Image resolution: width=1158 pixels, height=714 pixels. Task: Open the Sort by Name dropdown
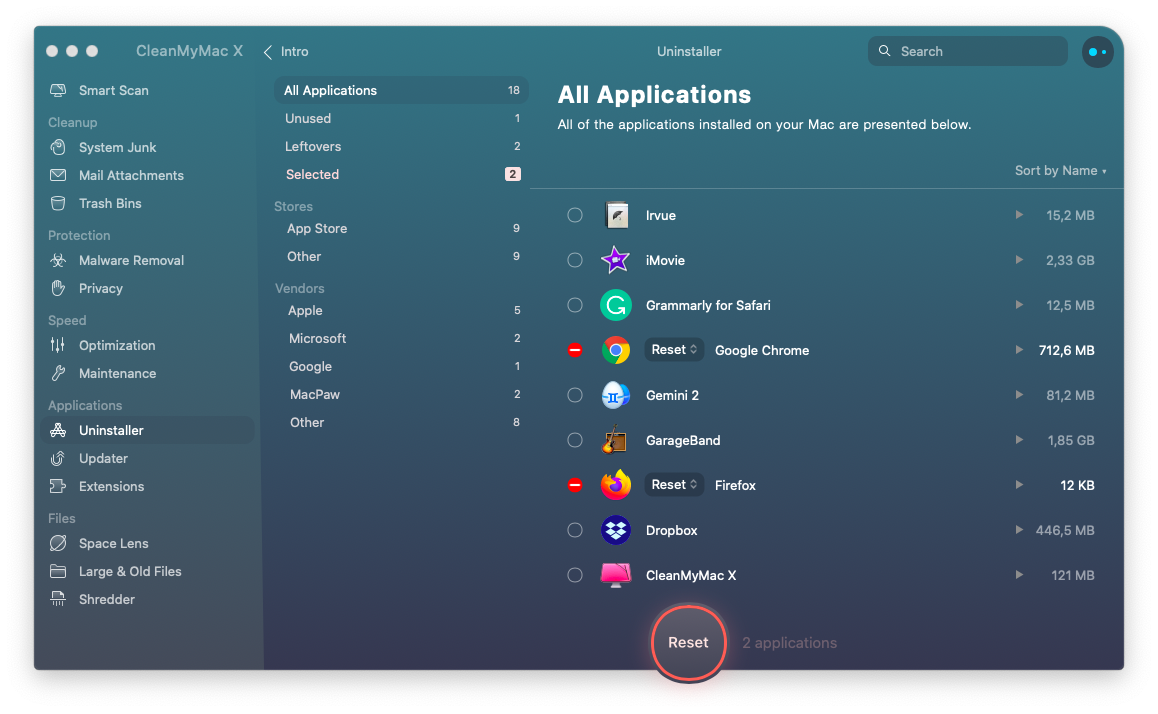(x=1061, y=171)
